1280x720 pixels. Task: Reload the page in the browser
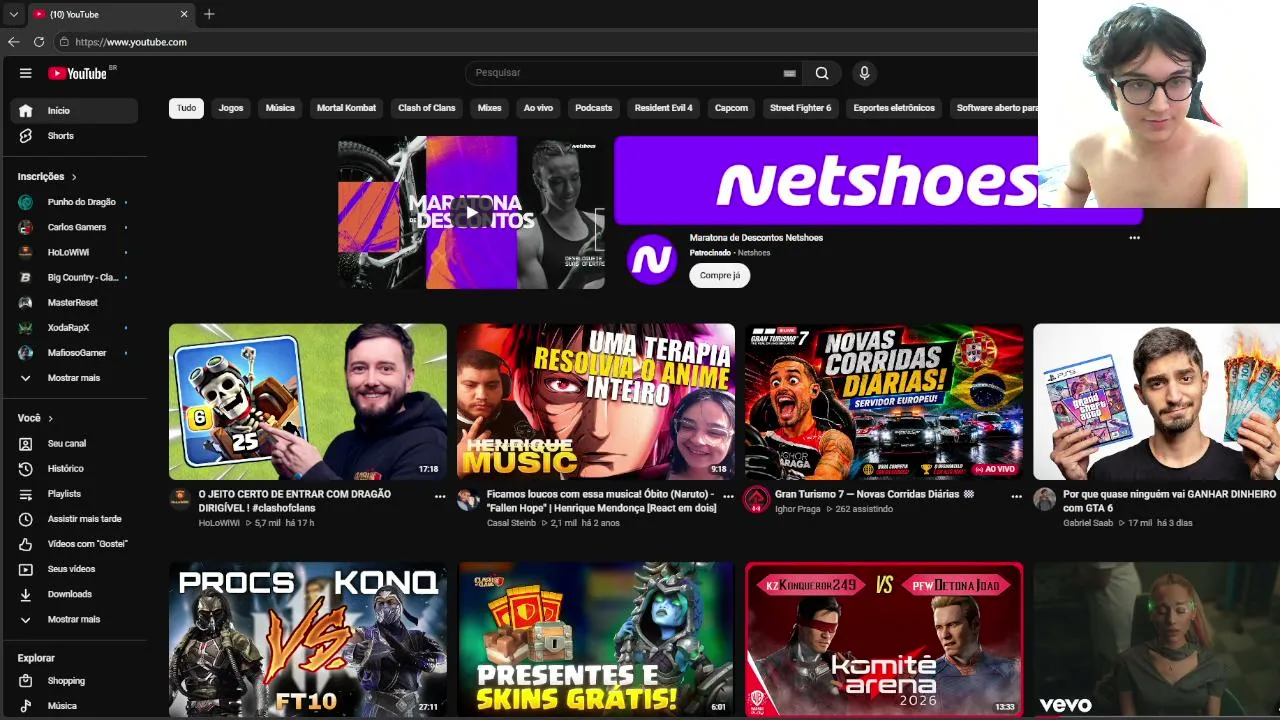39,42
